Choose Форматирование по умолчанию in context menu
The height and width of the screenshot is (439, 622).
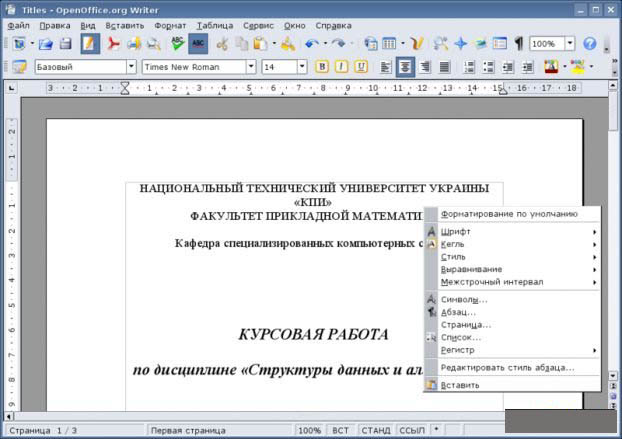[x=513, y=214]
